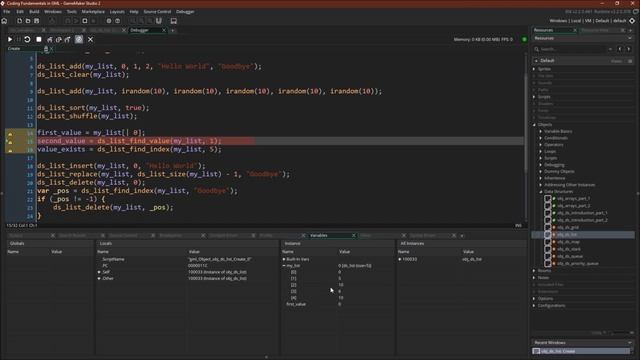The image size is (640, 360).
Task: Select the first_value instance variable row
Action: [337, 304]
